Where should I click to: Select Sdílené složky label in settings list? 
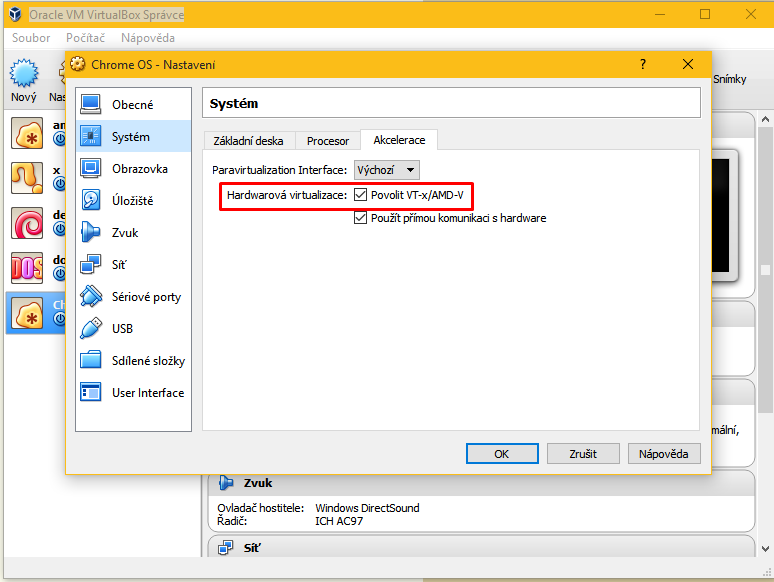coord(148,361)
